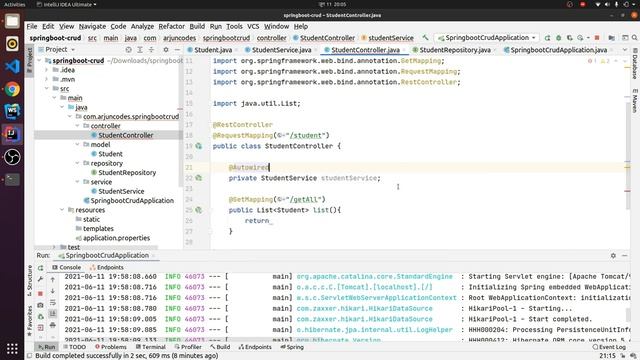Switch to Endpoints tab in Run panel
Screen dimensions: 640x360
[x=107, y=267]
